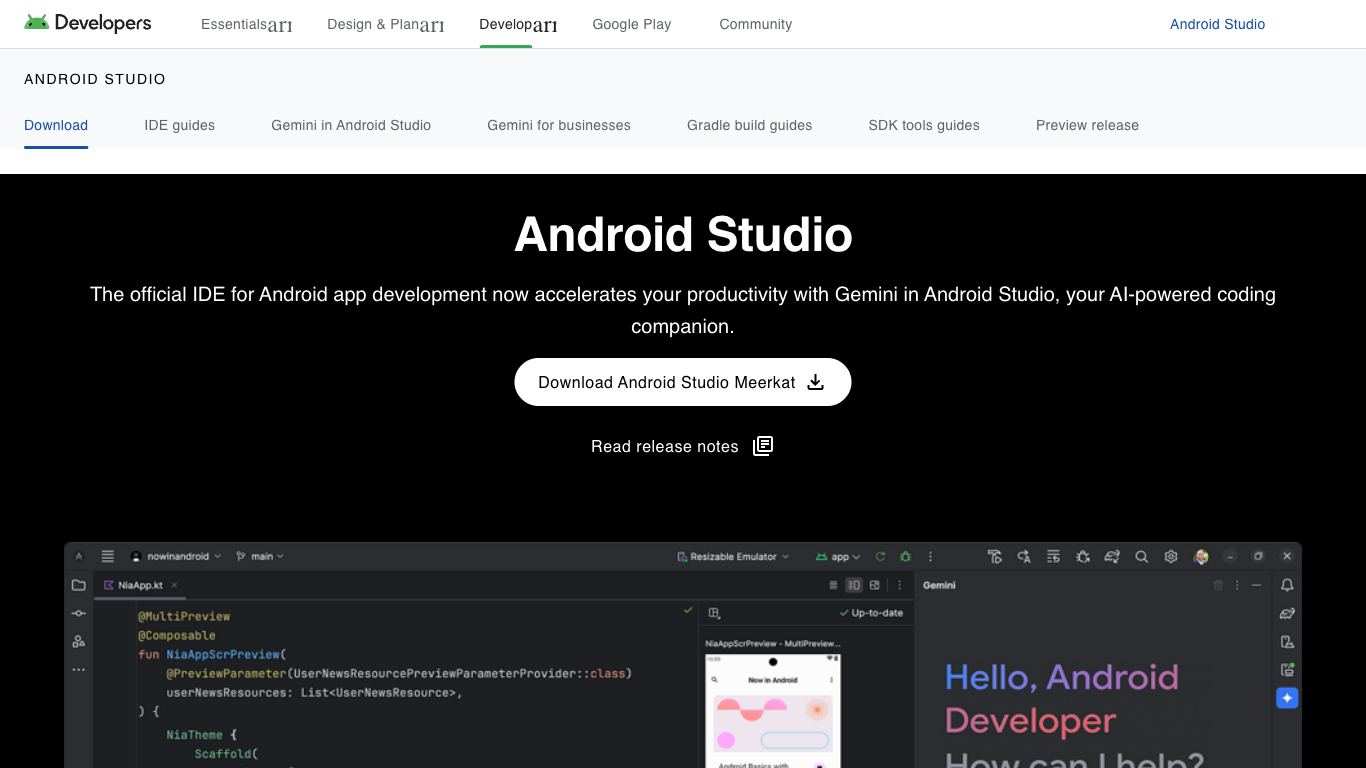1366x768 pixels.
Task: Minimize the Gemini panel
Action: click(1257, 585)
